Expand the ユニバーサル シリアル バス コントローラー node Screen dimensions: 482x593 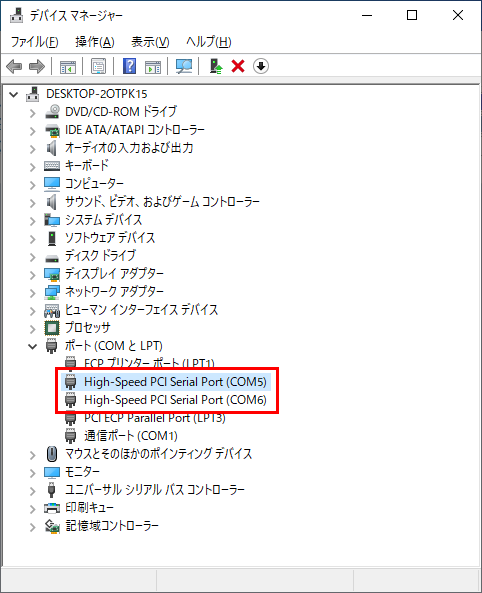point(33,491)
